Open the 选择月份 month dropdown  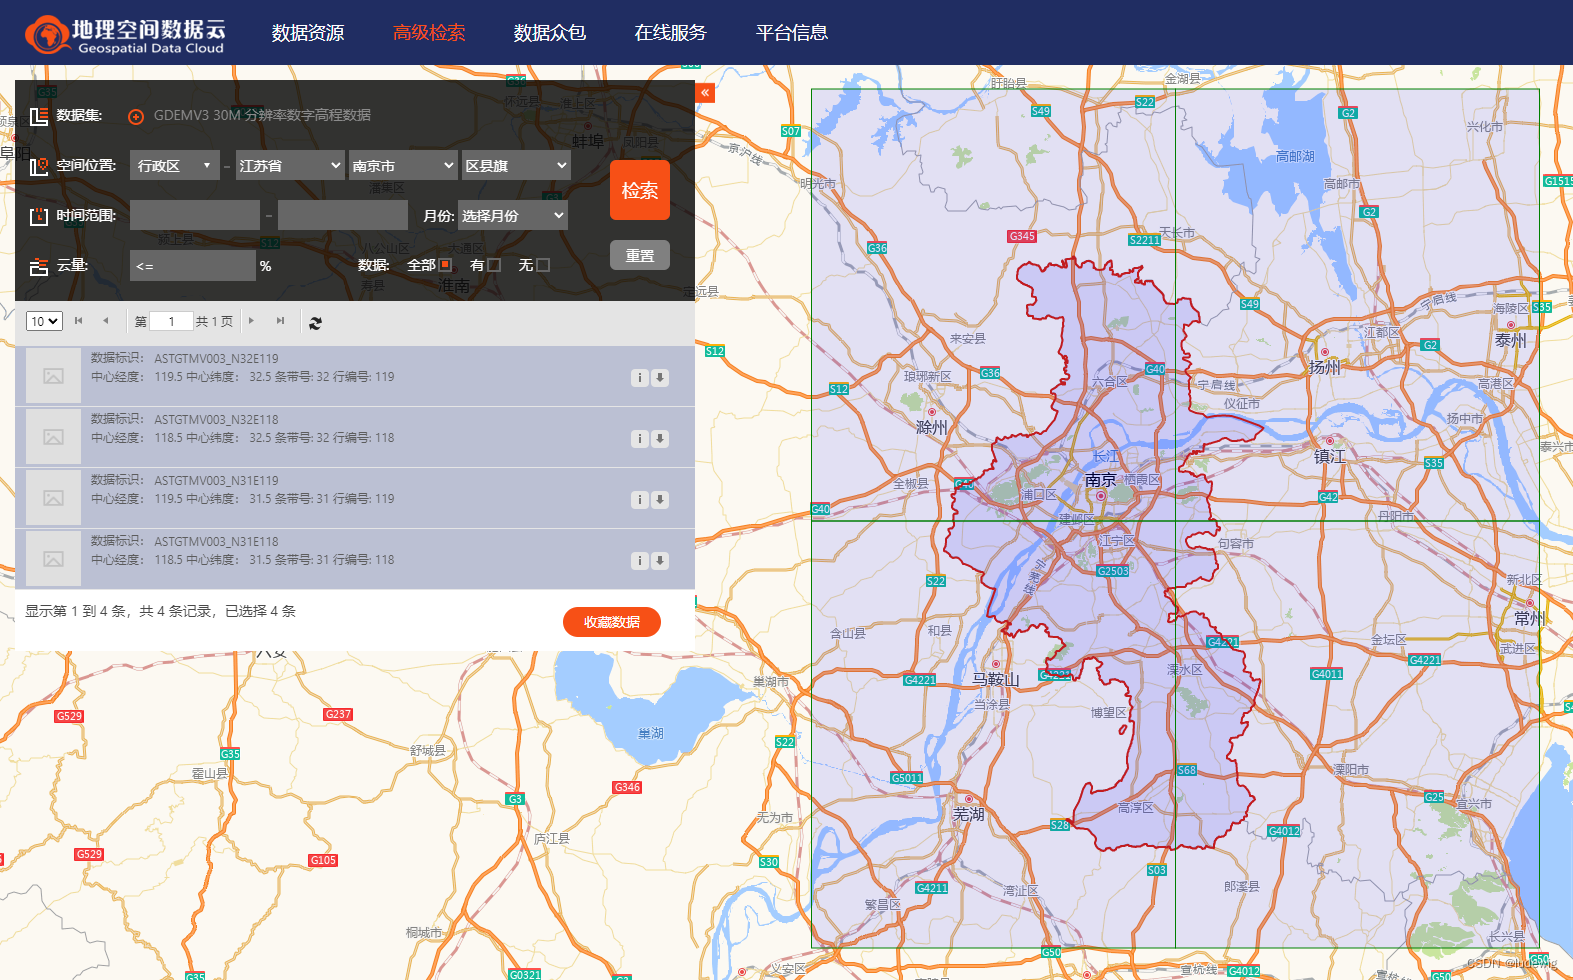pos(513,215)
